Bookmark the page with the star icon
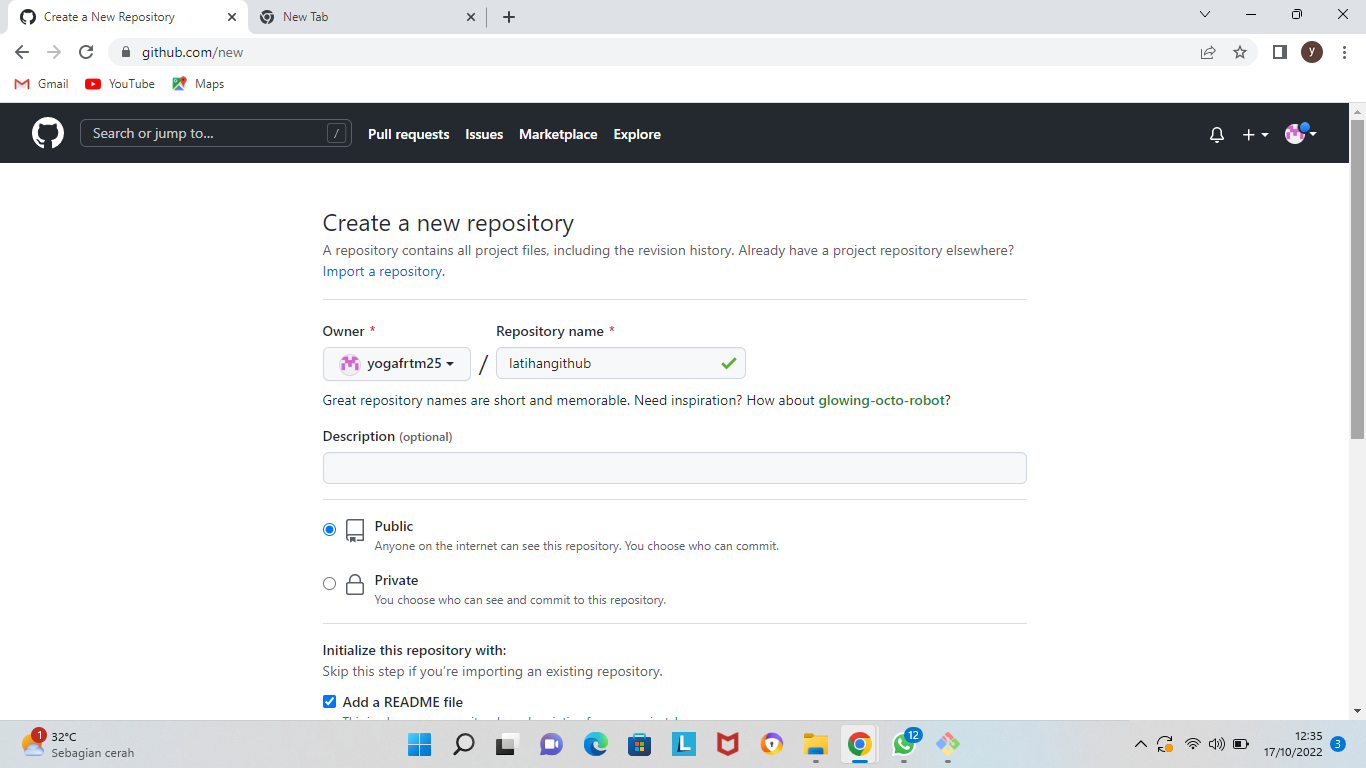 pos(1240,51)
